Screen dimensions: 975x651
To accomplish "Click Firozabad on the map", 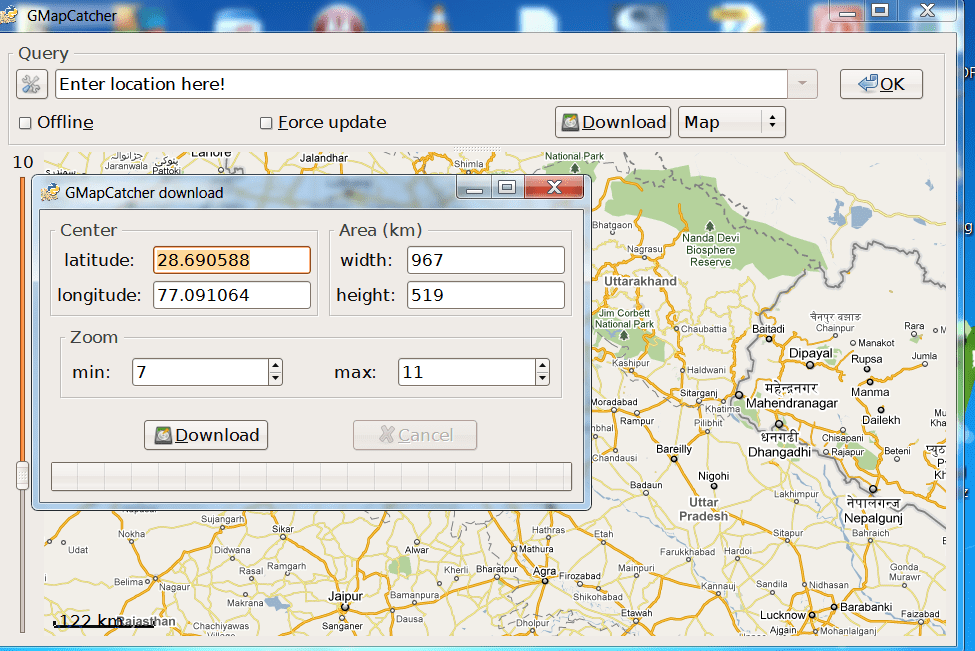I will point(580,576).
